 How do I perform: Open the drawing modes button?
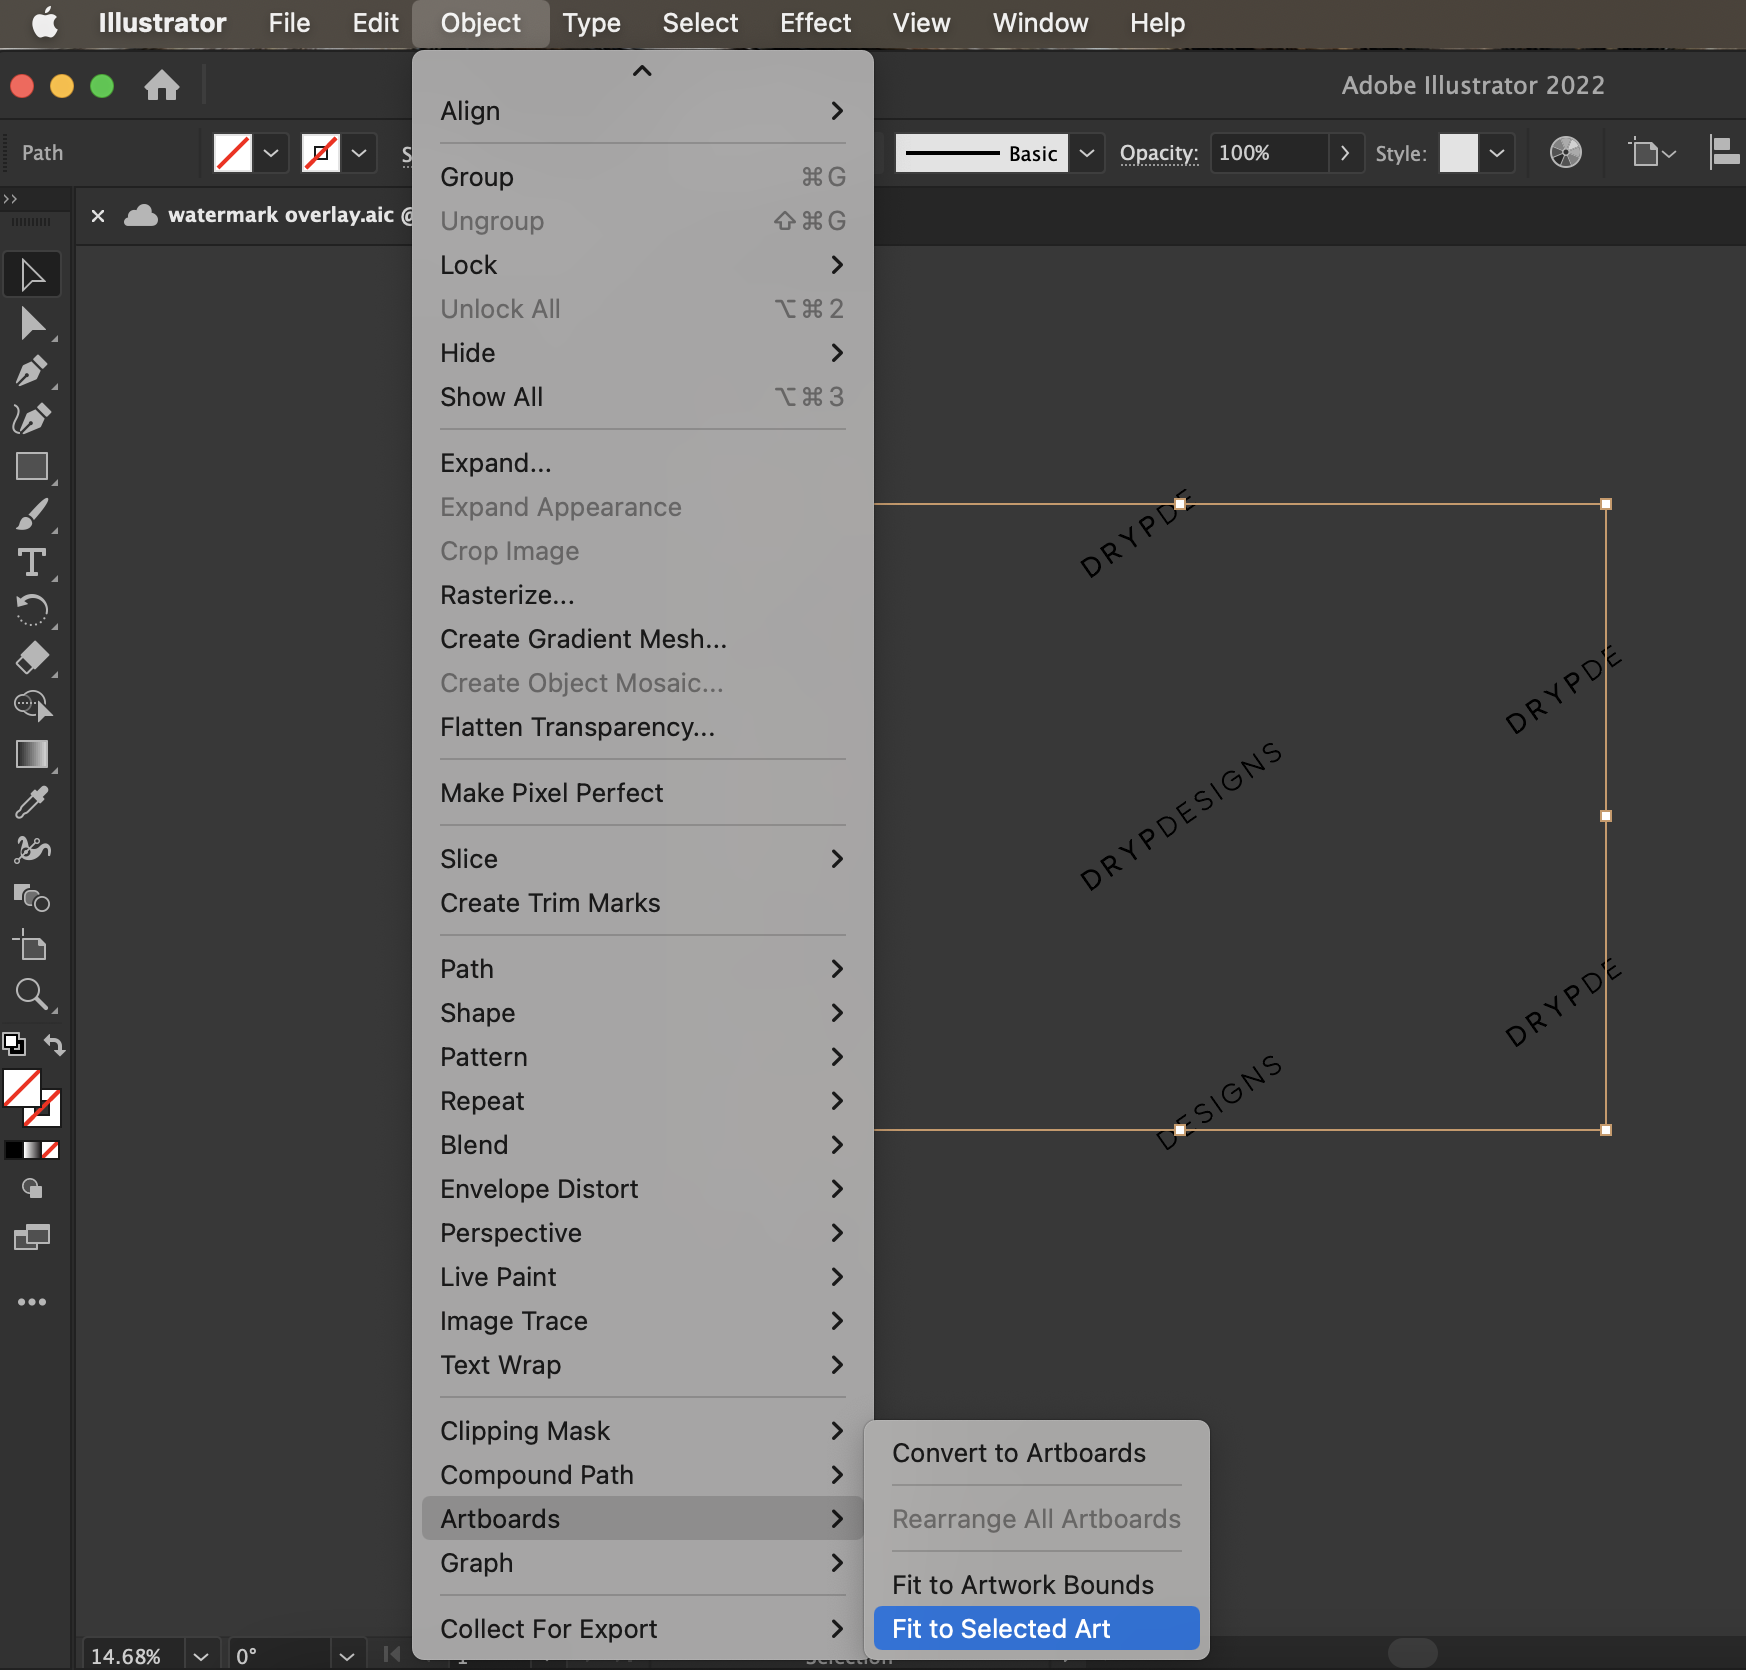(32, 1188)
